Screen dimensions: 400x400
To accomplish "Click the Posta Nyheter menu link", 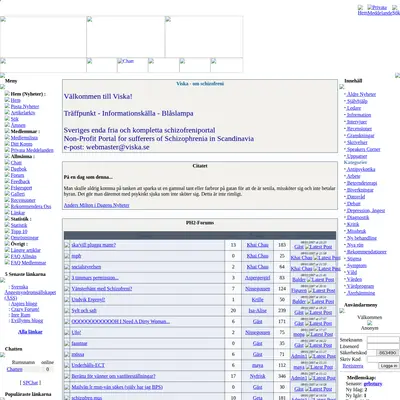I will 25,106.
